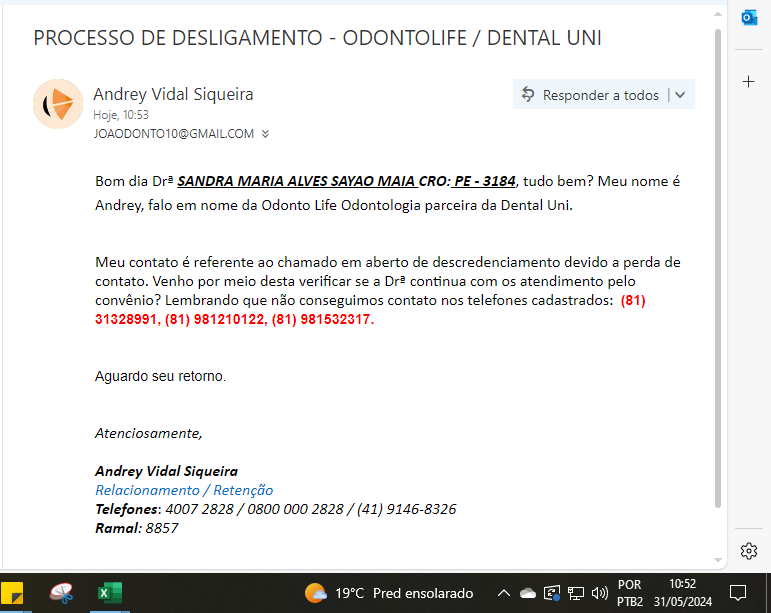The height and width of the screenshot is (613, 771).
Task: Open Sticky Notes from the taskbar
Action: click(x=12, y=593)
